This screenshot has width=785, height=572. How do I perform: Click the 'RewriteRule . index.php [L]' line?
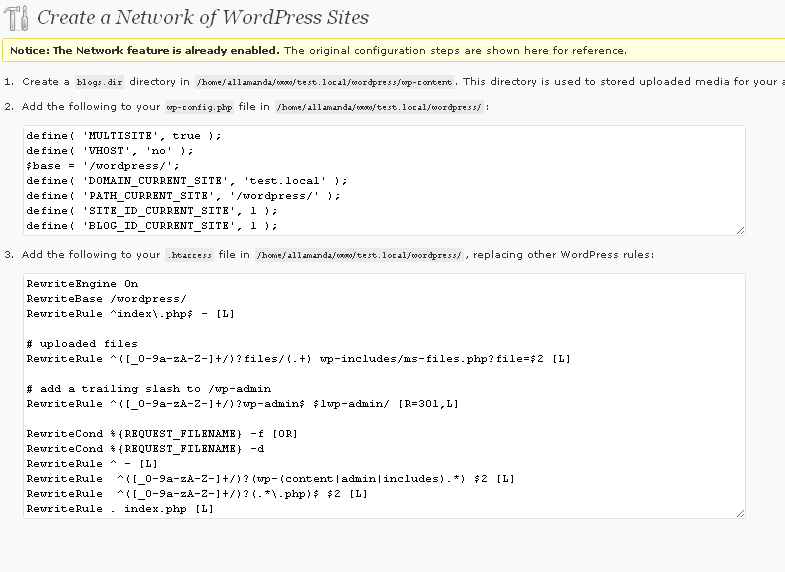click(120, 509)
